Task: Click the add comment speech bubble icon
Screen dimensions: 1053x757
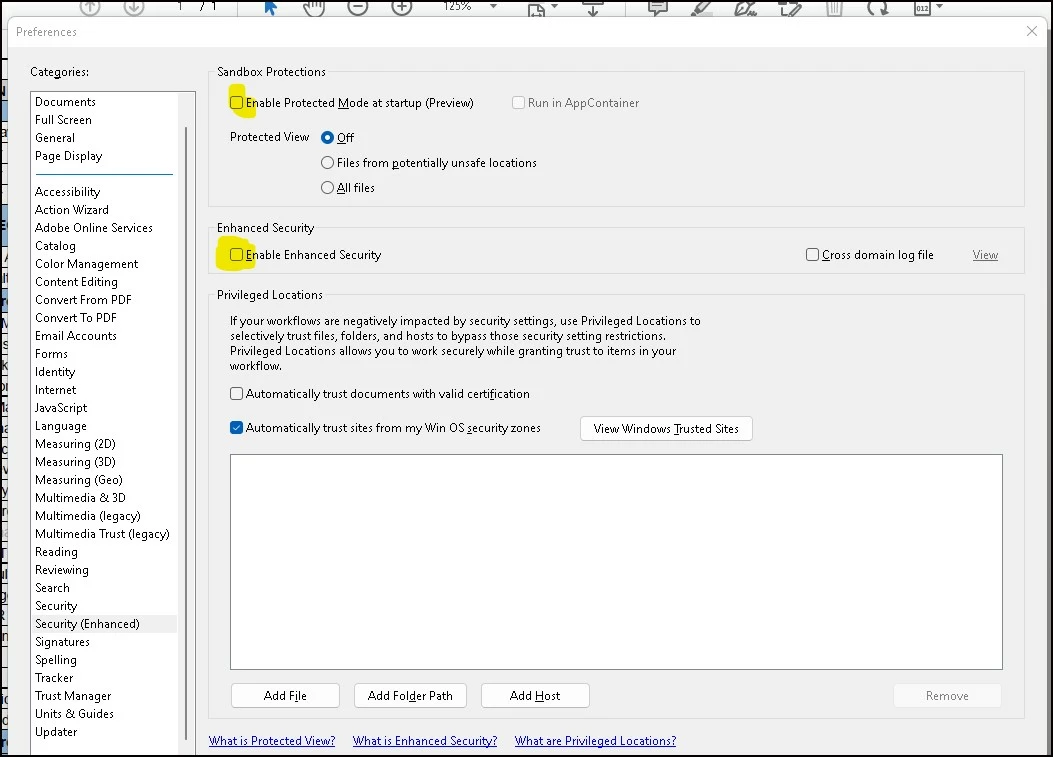Action: (x=657, y=7)
